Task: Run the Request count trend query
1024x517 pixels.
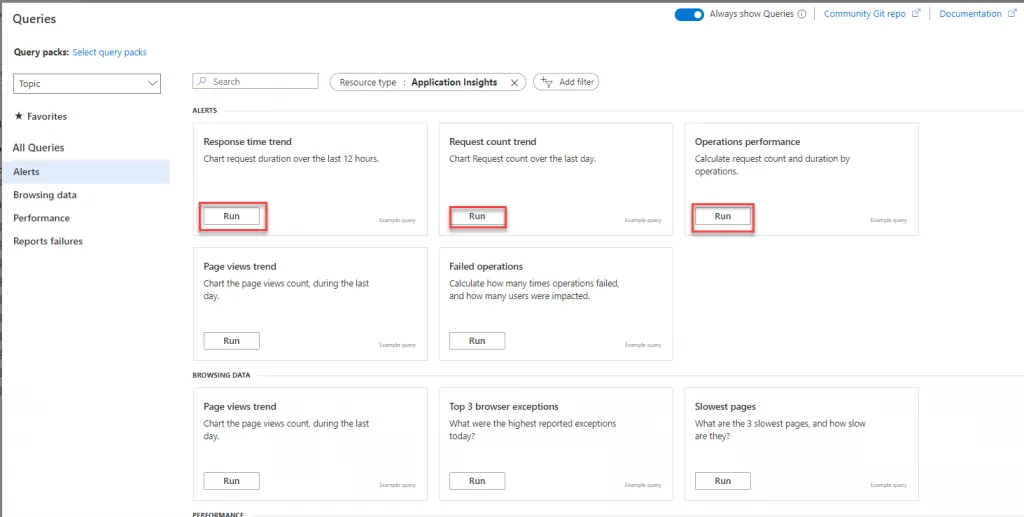Action: point(477,216)
